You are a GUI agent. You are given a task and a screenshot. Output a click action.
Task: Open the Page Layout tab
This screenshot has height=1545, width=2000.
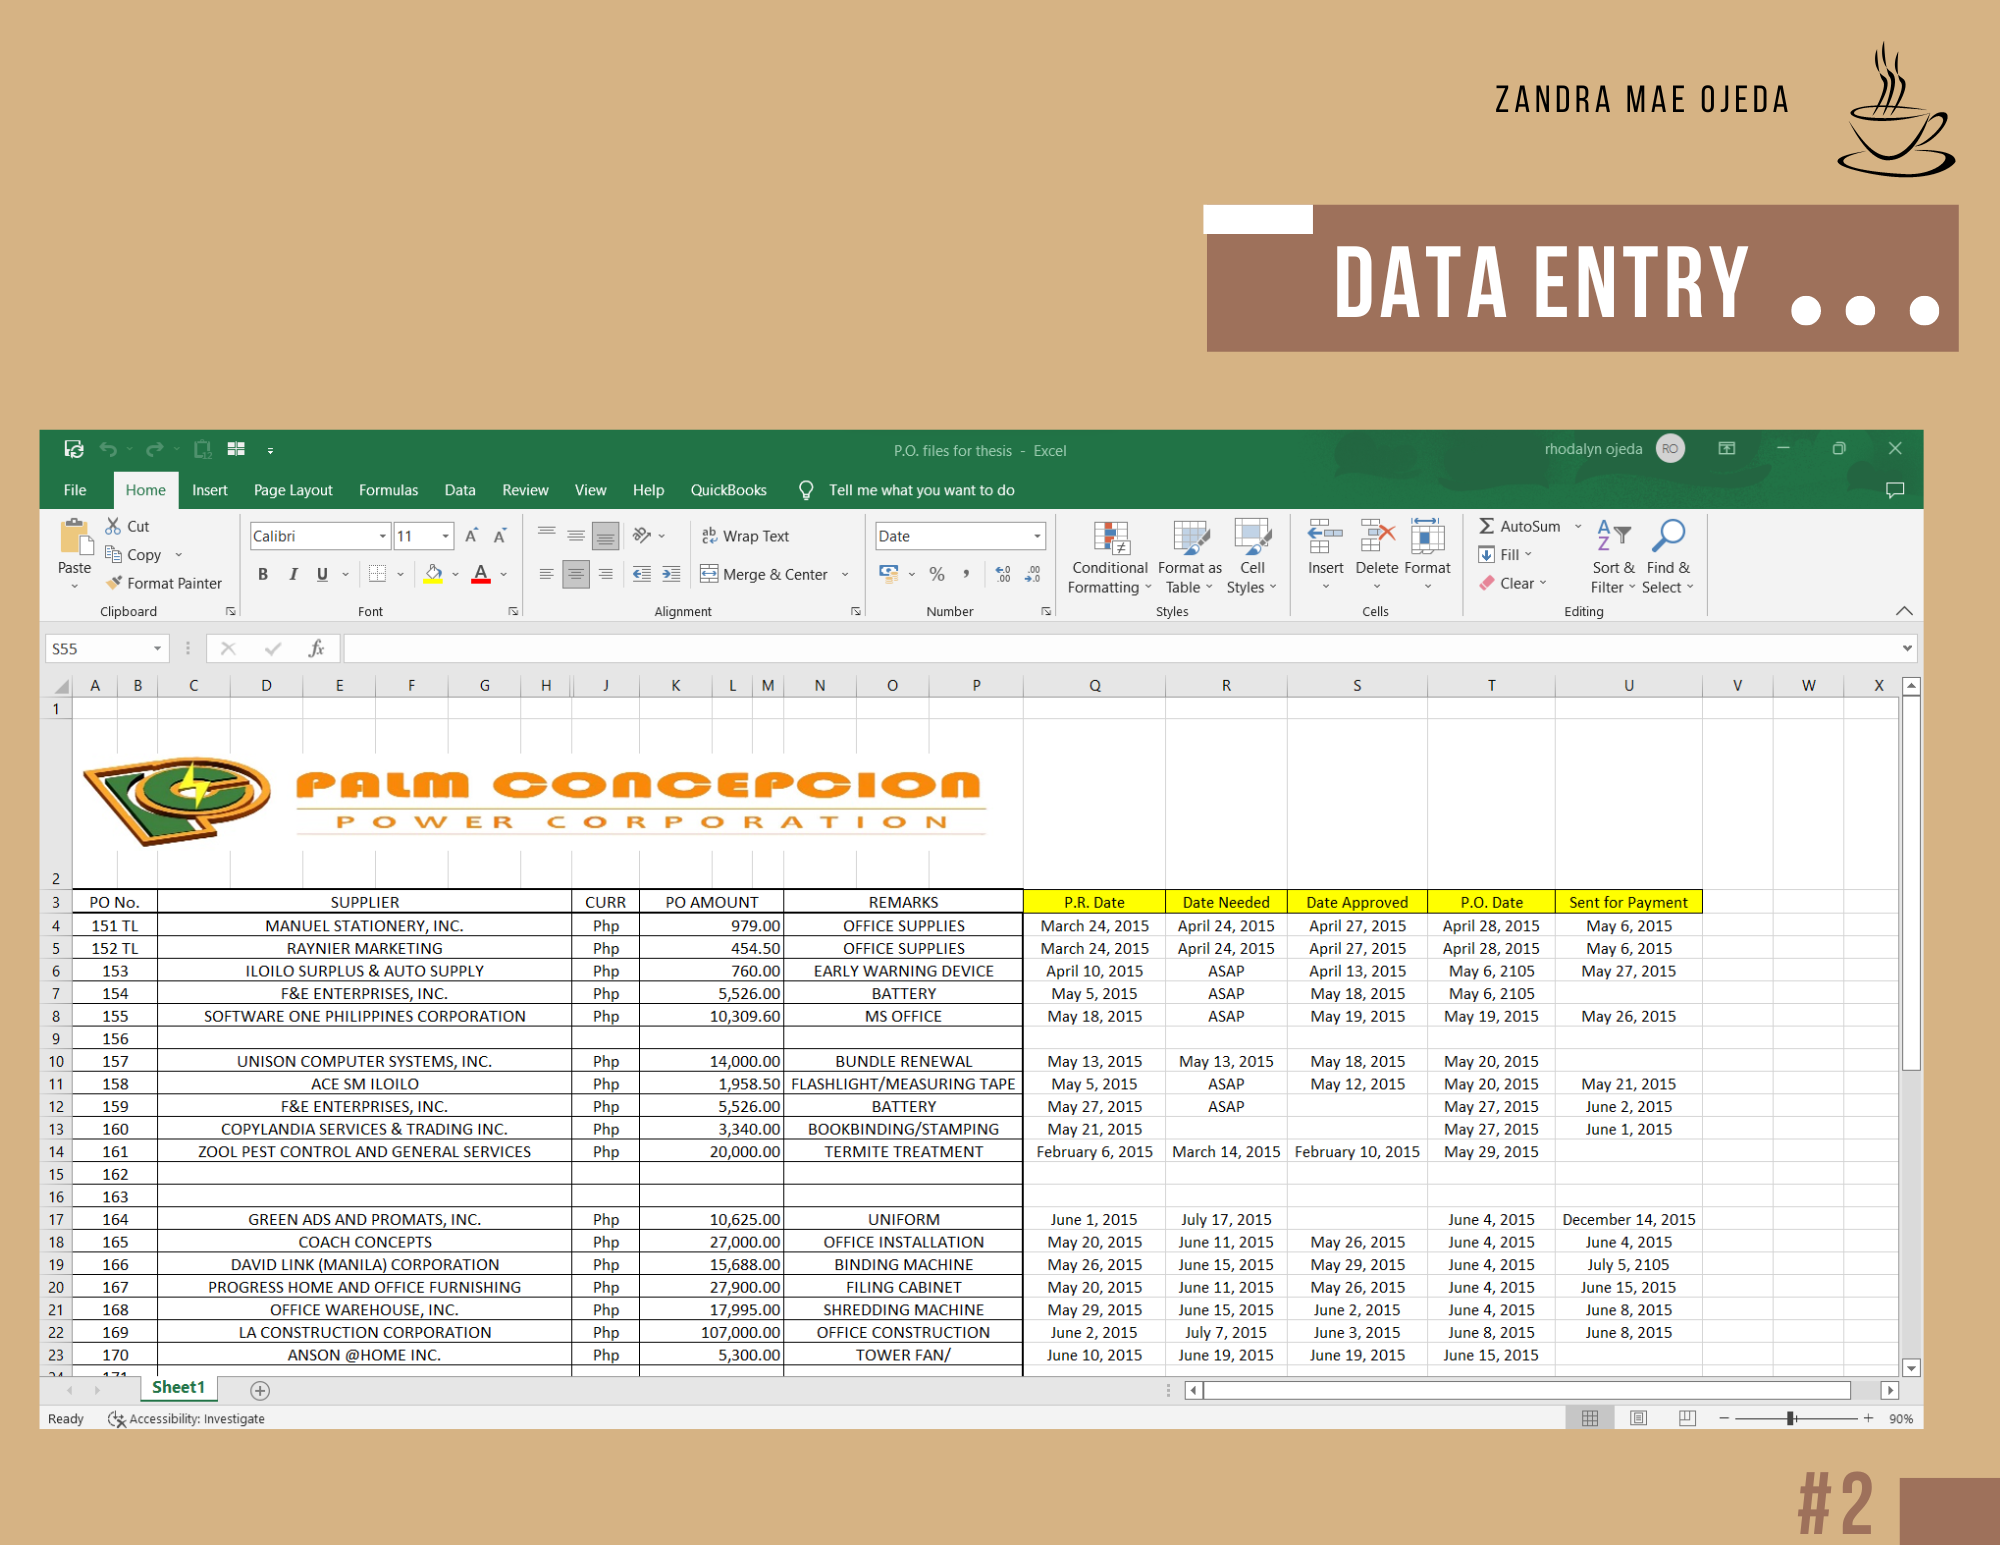pyautogui.click(x=292, y=490)
